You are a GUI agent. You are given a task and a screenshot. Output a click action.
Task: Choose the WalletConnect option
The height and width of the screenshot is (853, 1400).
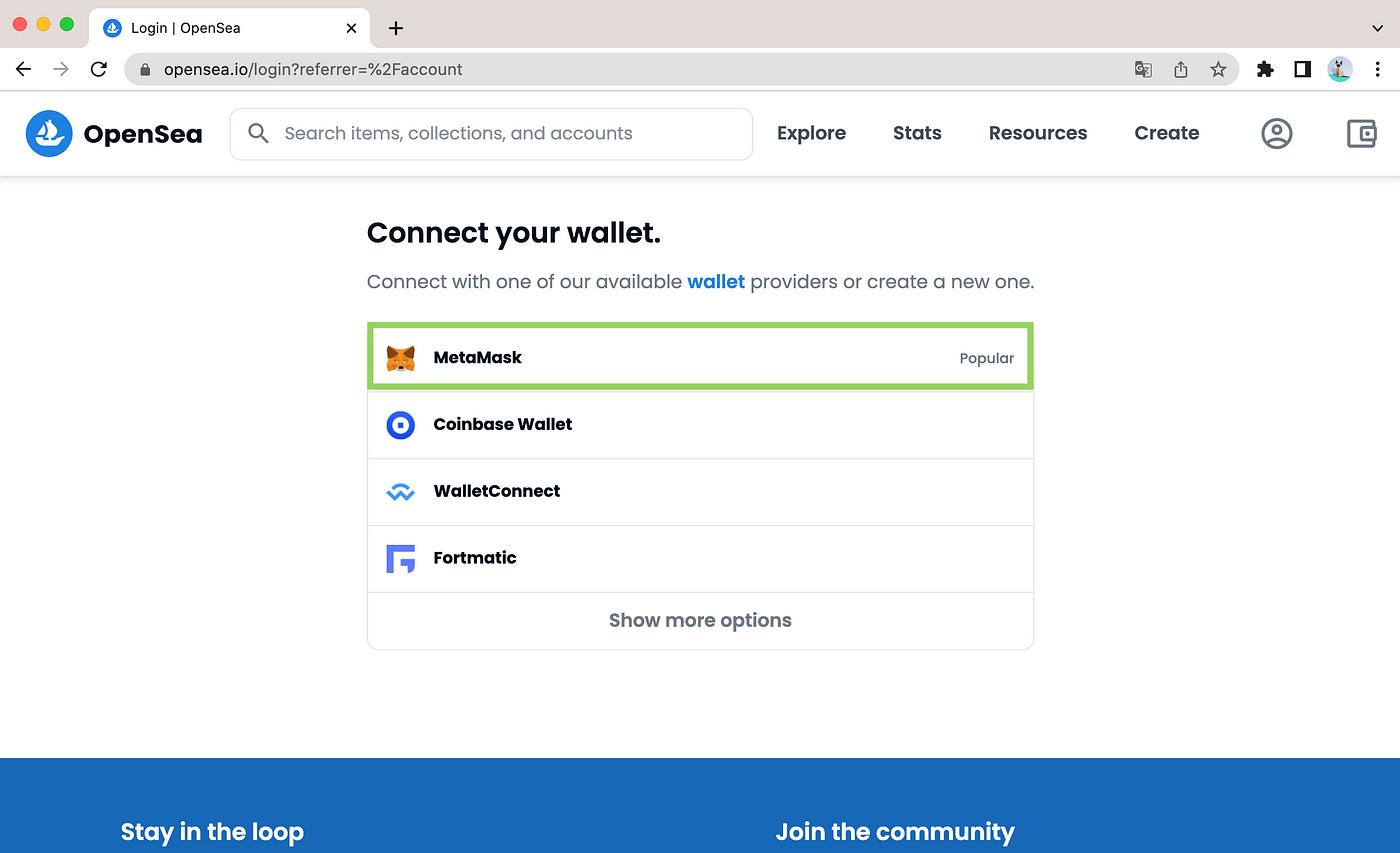(x=700, y=491)
